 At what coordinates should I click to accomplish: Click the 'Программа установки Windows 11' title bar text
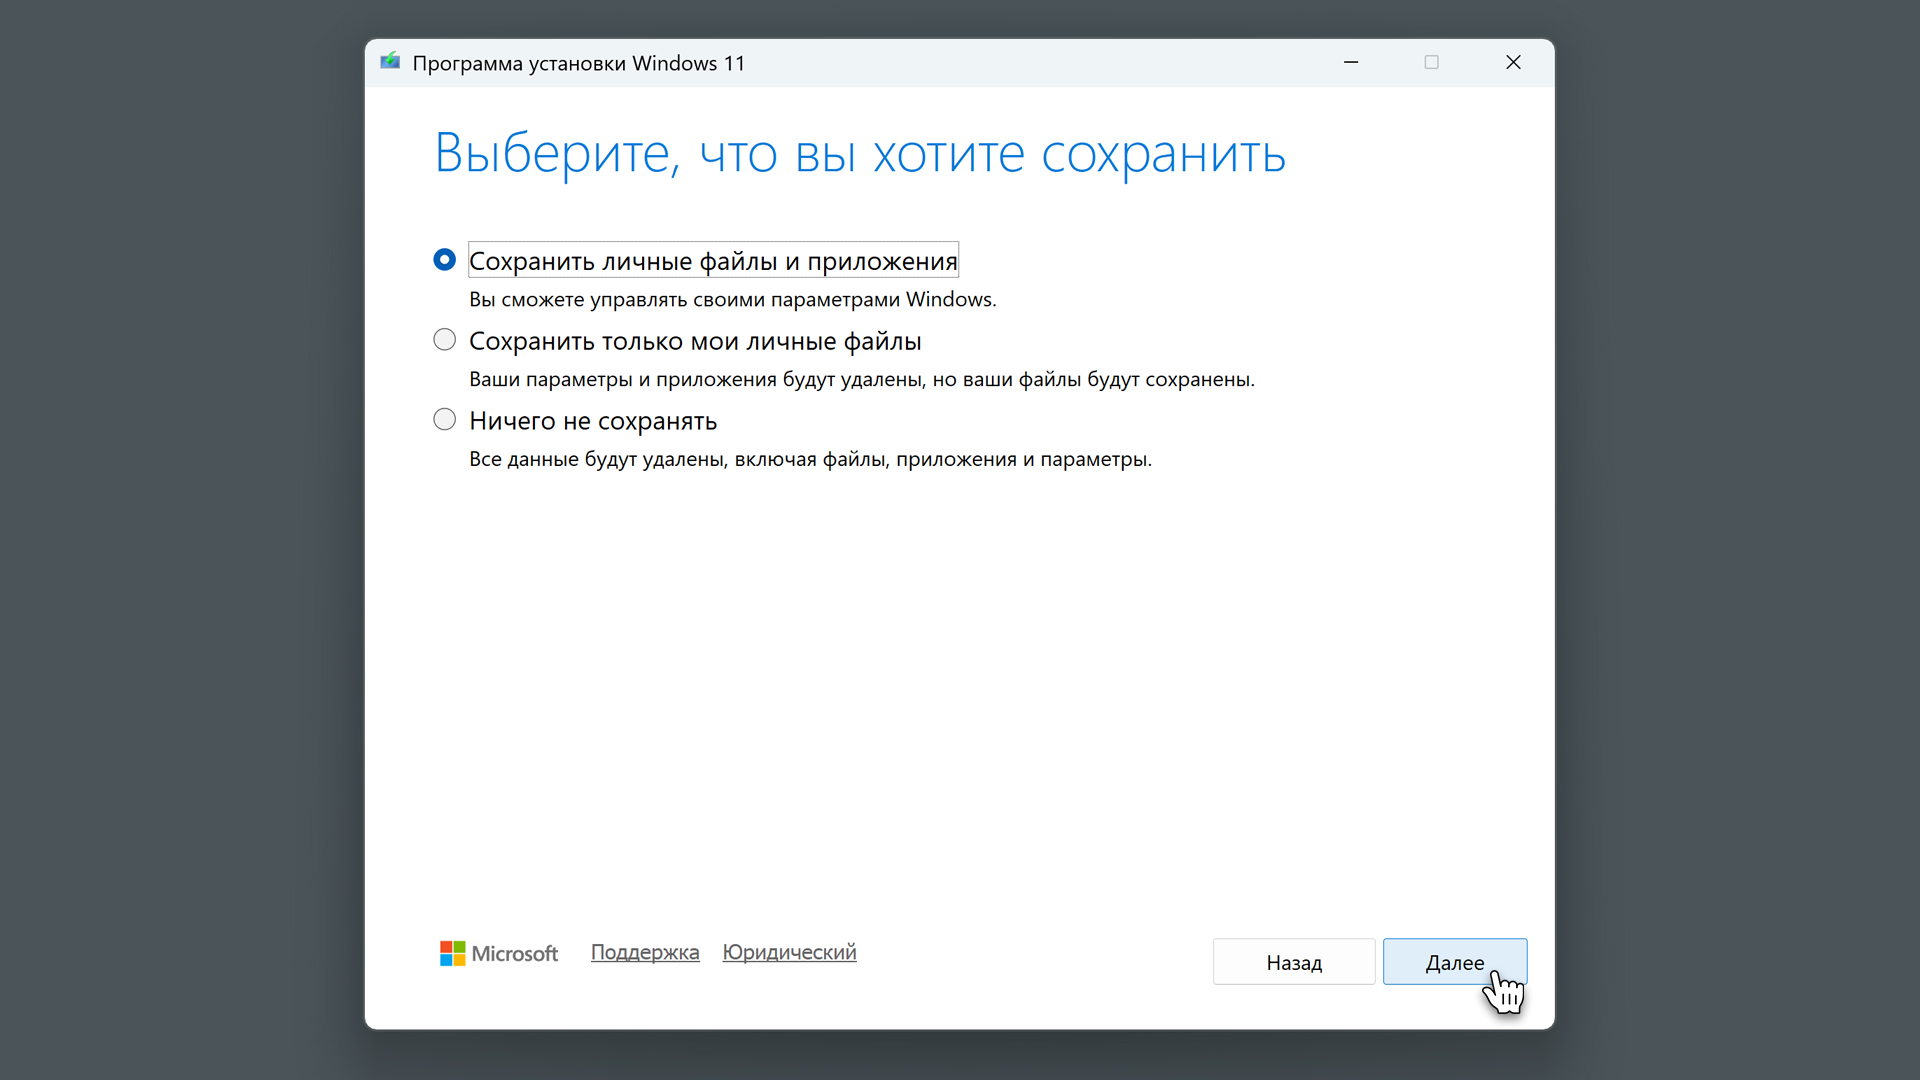pos(578,63)
